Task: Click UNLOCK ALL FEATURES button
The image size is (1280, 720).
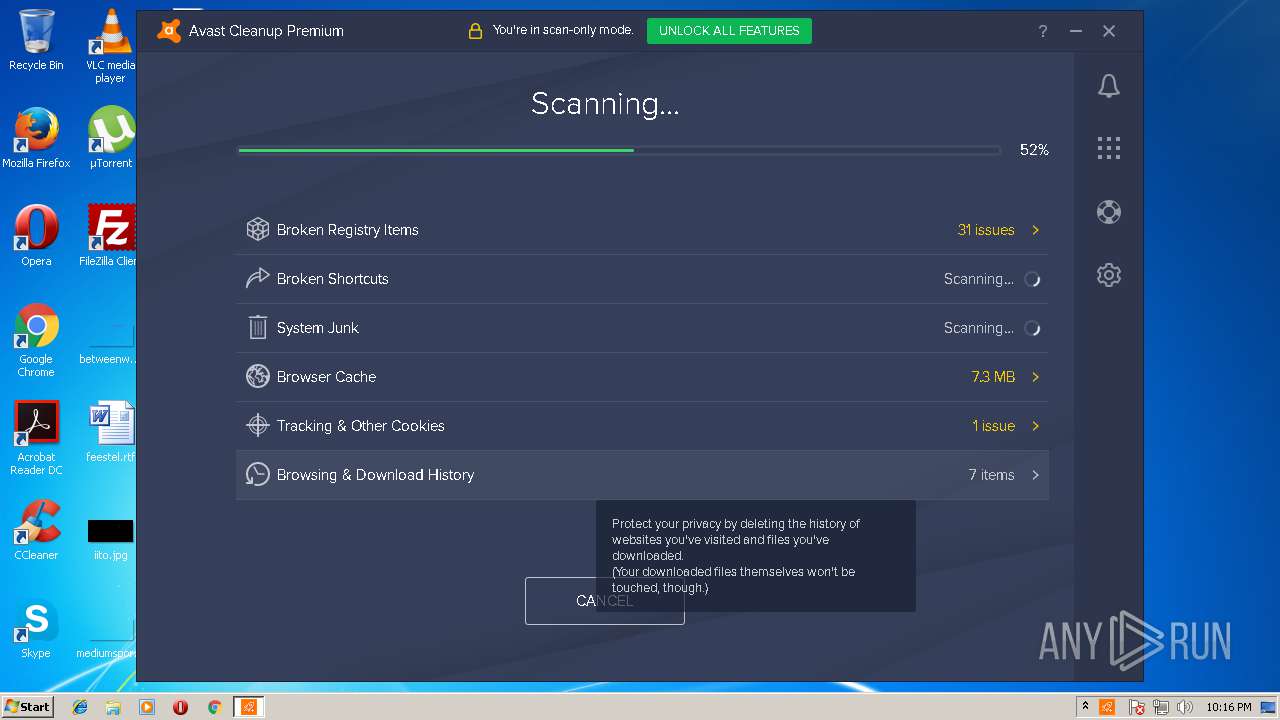Action: click(729, 31)
